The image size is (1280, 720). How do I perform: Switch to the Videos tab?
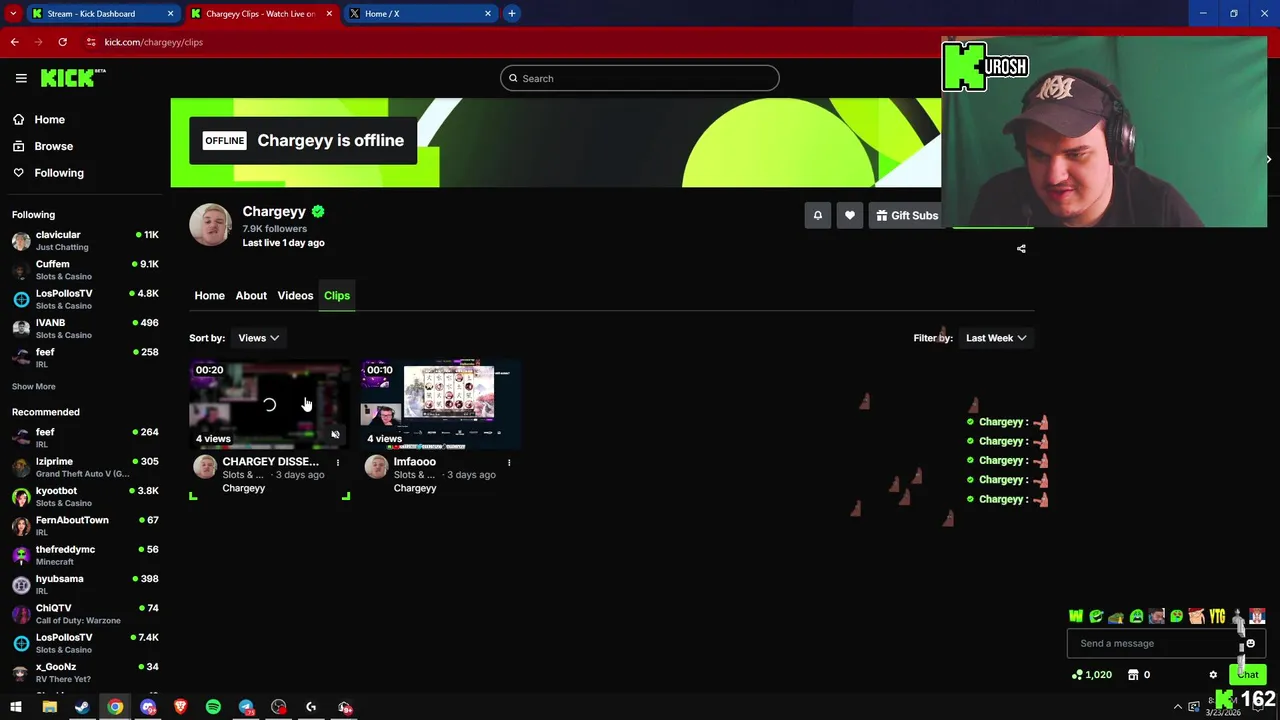coord(295,296)
